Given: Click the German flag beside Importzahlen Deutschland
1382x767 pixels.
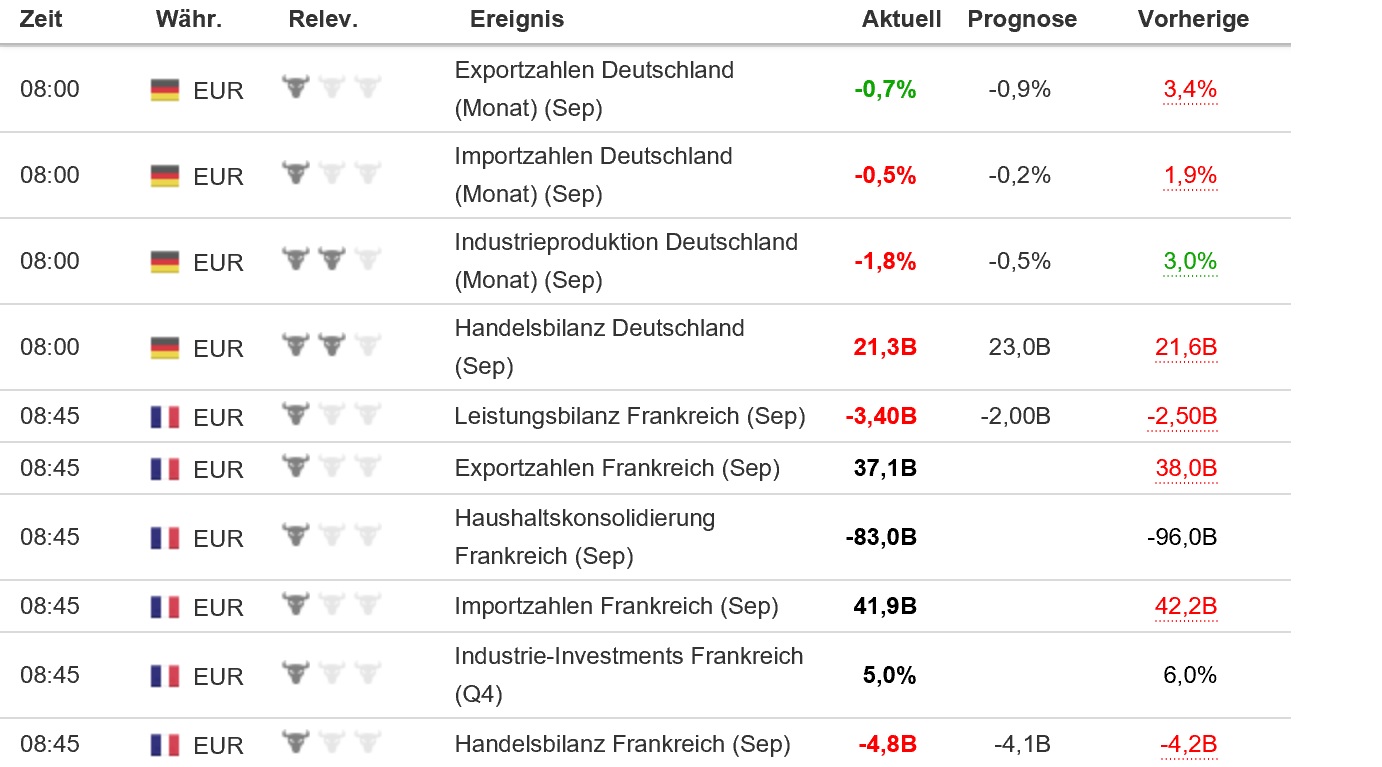Looking at the screenshot, I should tap(165, 176).
